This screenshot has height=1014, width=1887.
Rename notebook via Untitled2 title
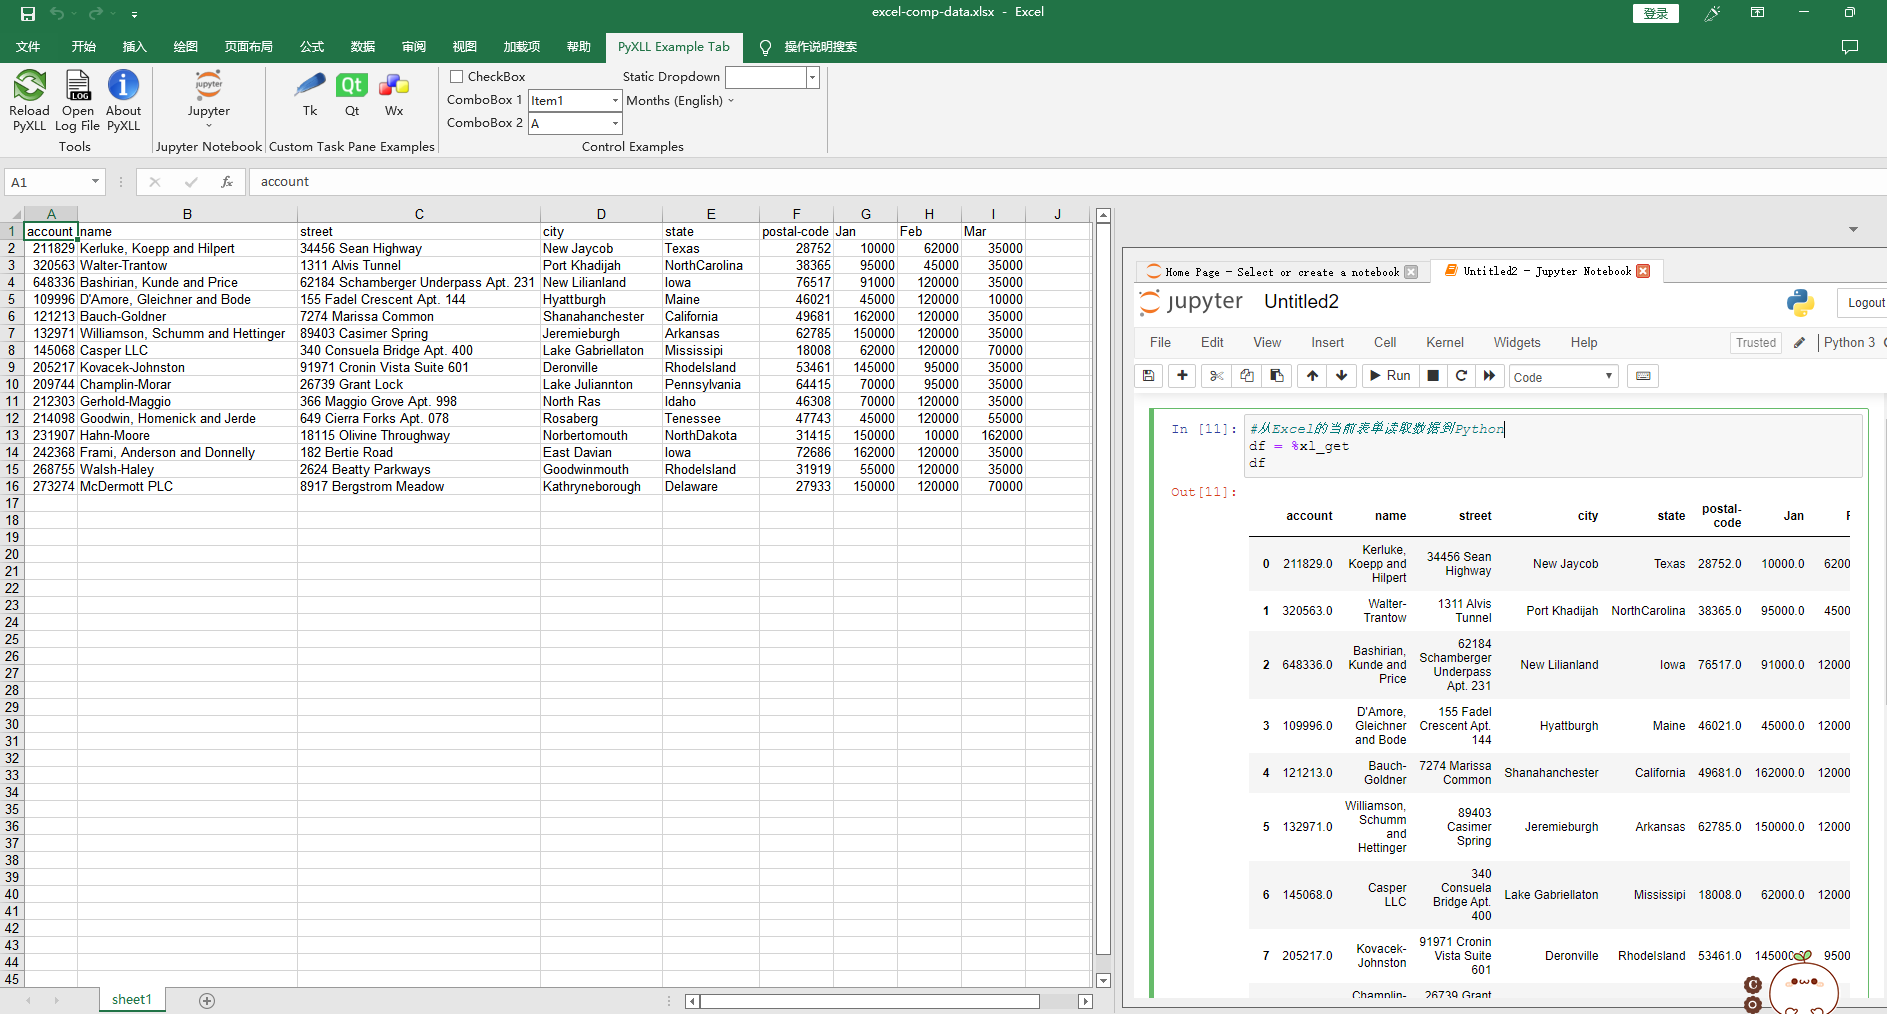pos(1301,302)
